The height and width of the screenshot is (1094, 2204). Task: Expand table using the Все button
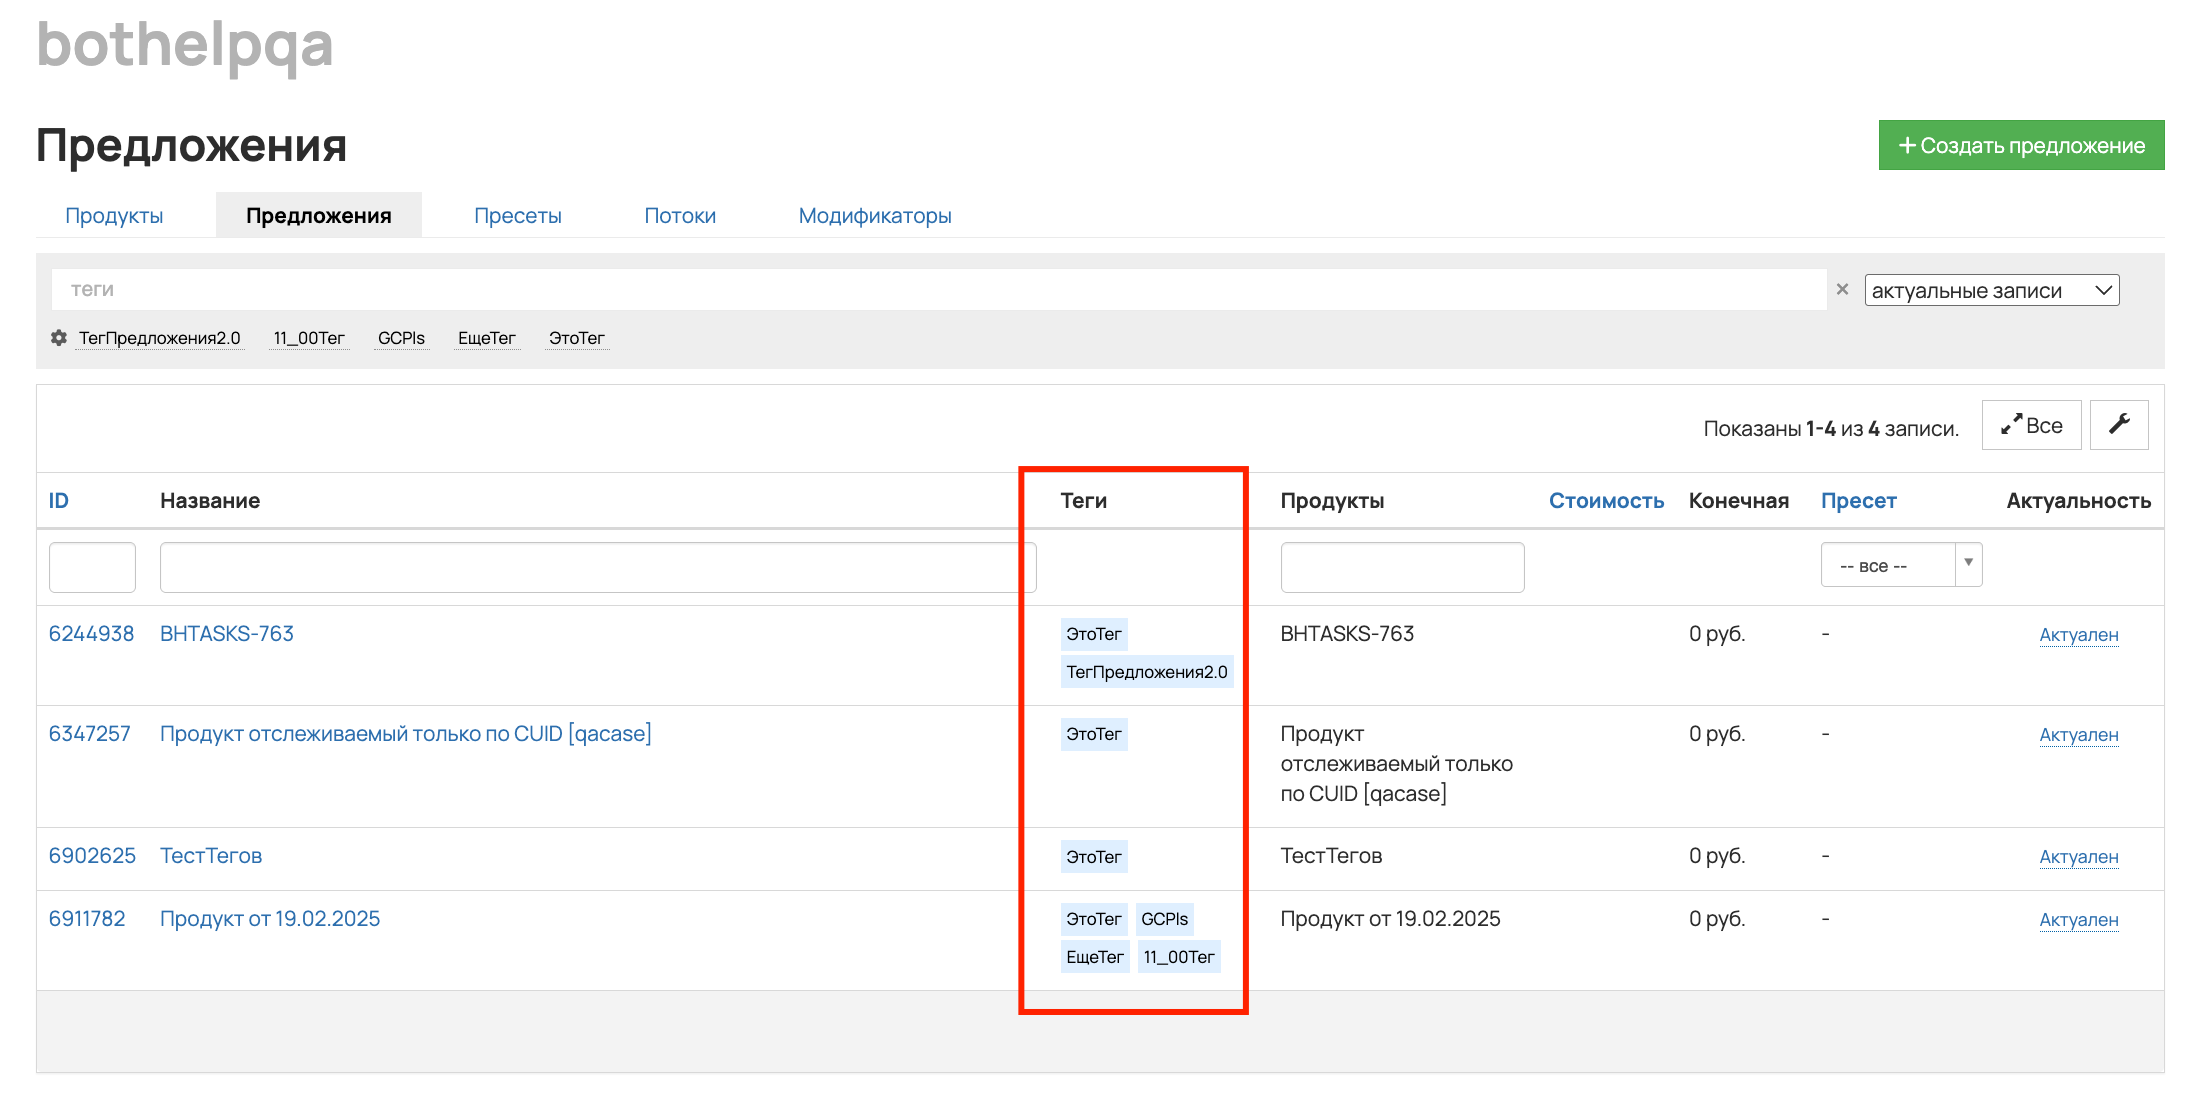[2031, 425]
